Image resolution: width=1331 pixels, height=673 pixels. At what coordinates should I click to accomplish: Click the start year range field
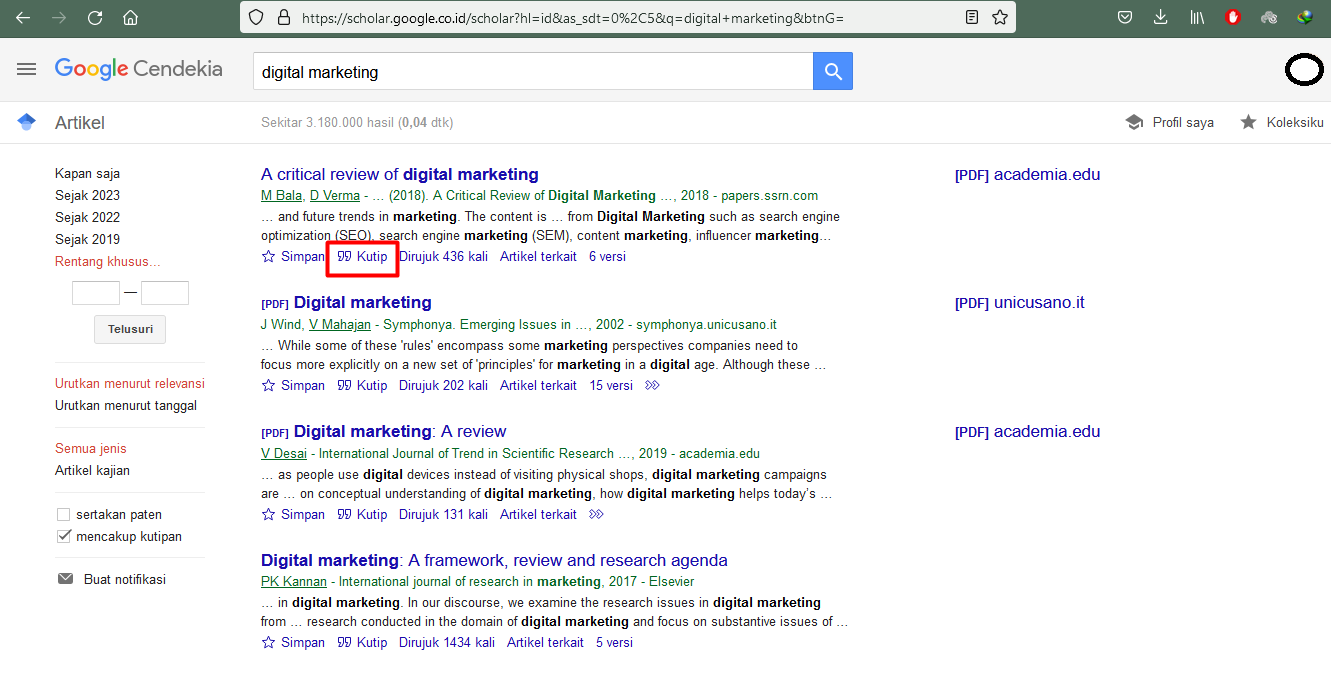click(96, 293)
